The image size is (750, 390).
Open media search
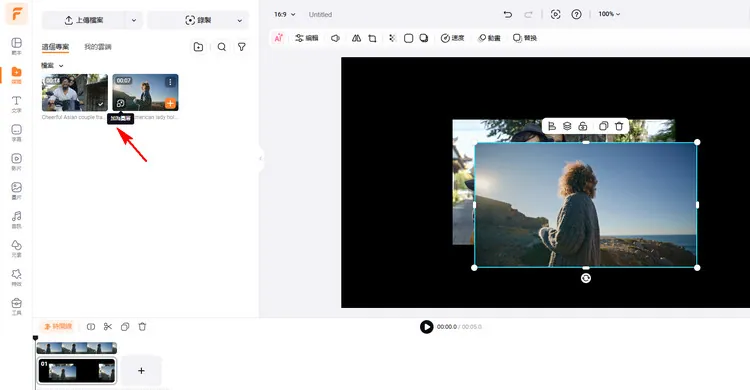pos(222,47)
